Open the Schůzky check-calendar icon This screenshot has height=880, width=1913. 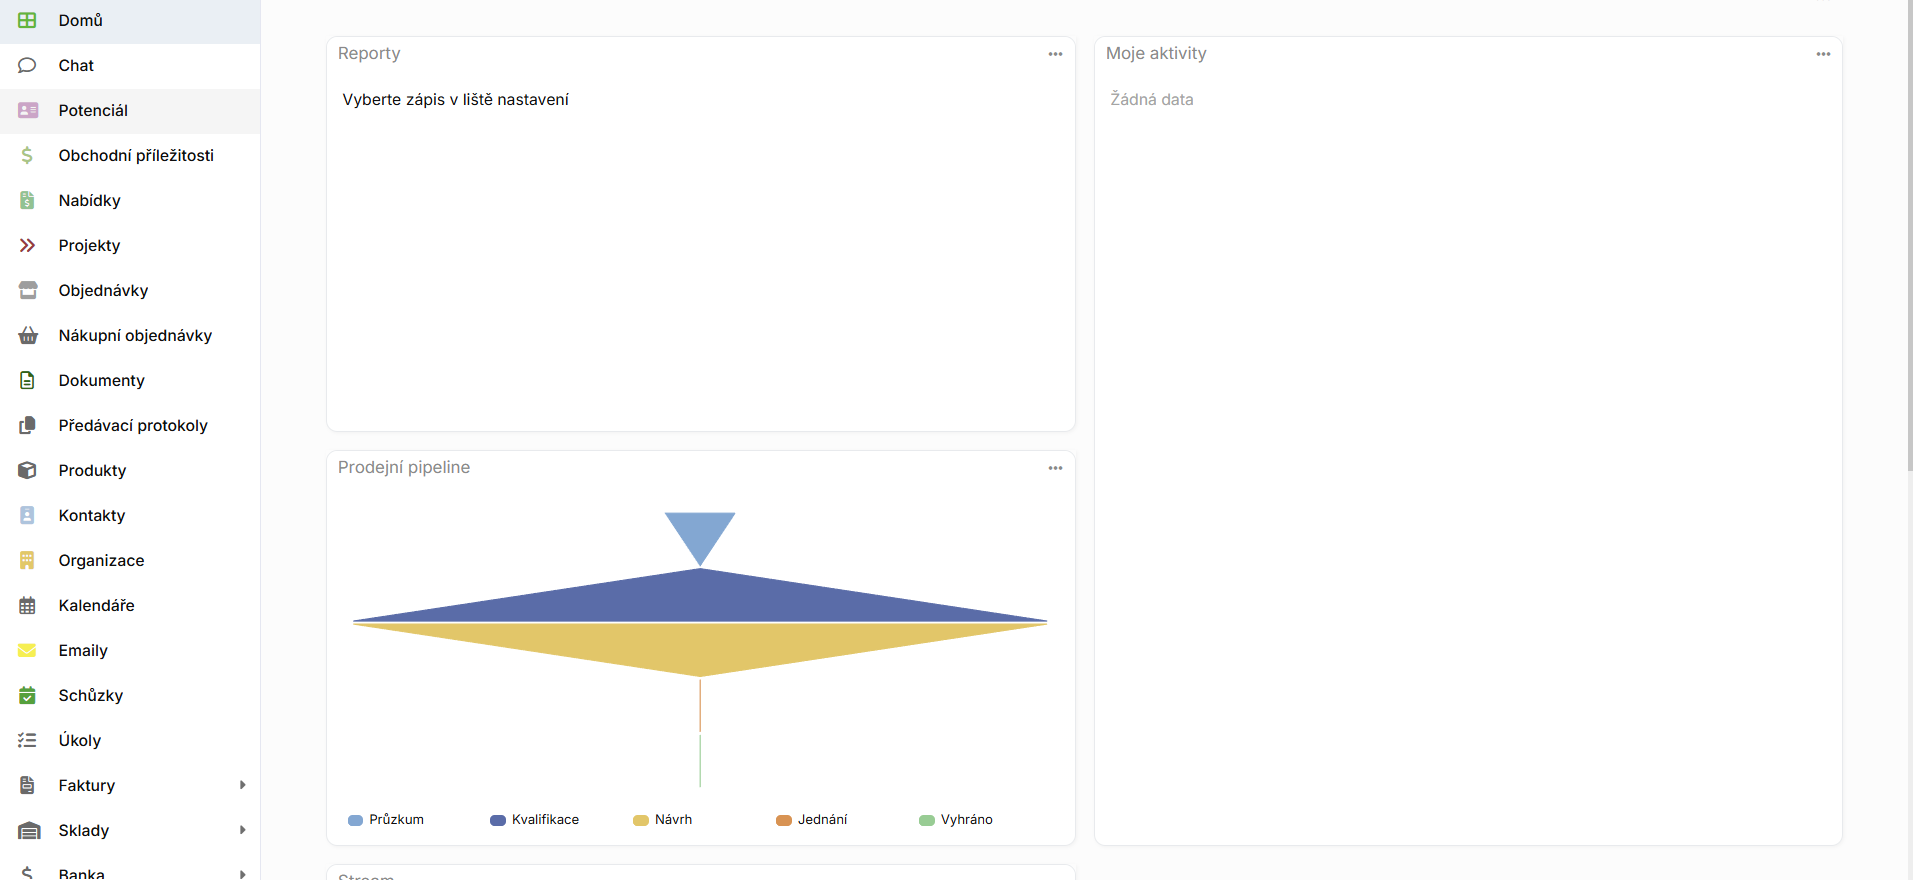(x=27, y=695)
